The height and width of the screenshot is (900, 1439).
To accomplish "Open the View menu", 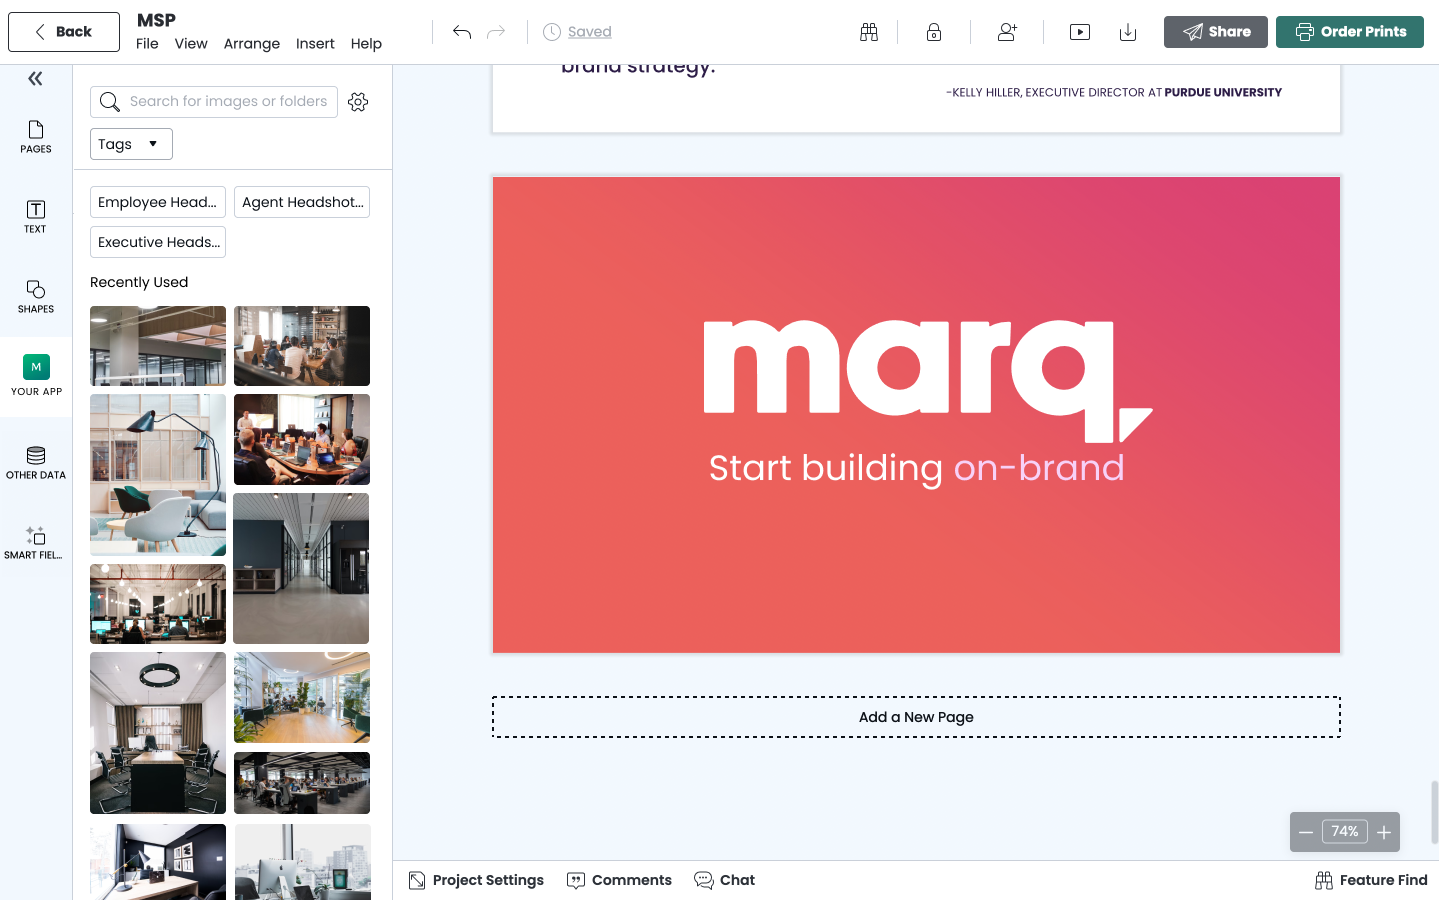I will coord(191,44).
